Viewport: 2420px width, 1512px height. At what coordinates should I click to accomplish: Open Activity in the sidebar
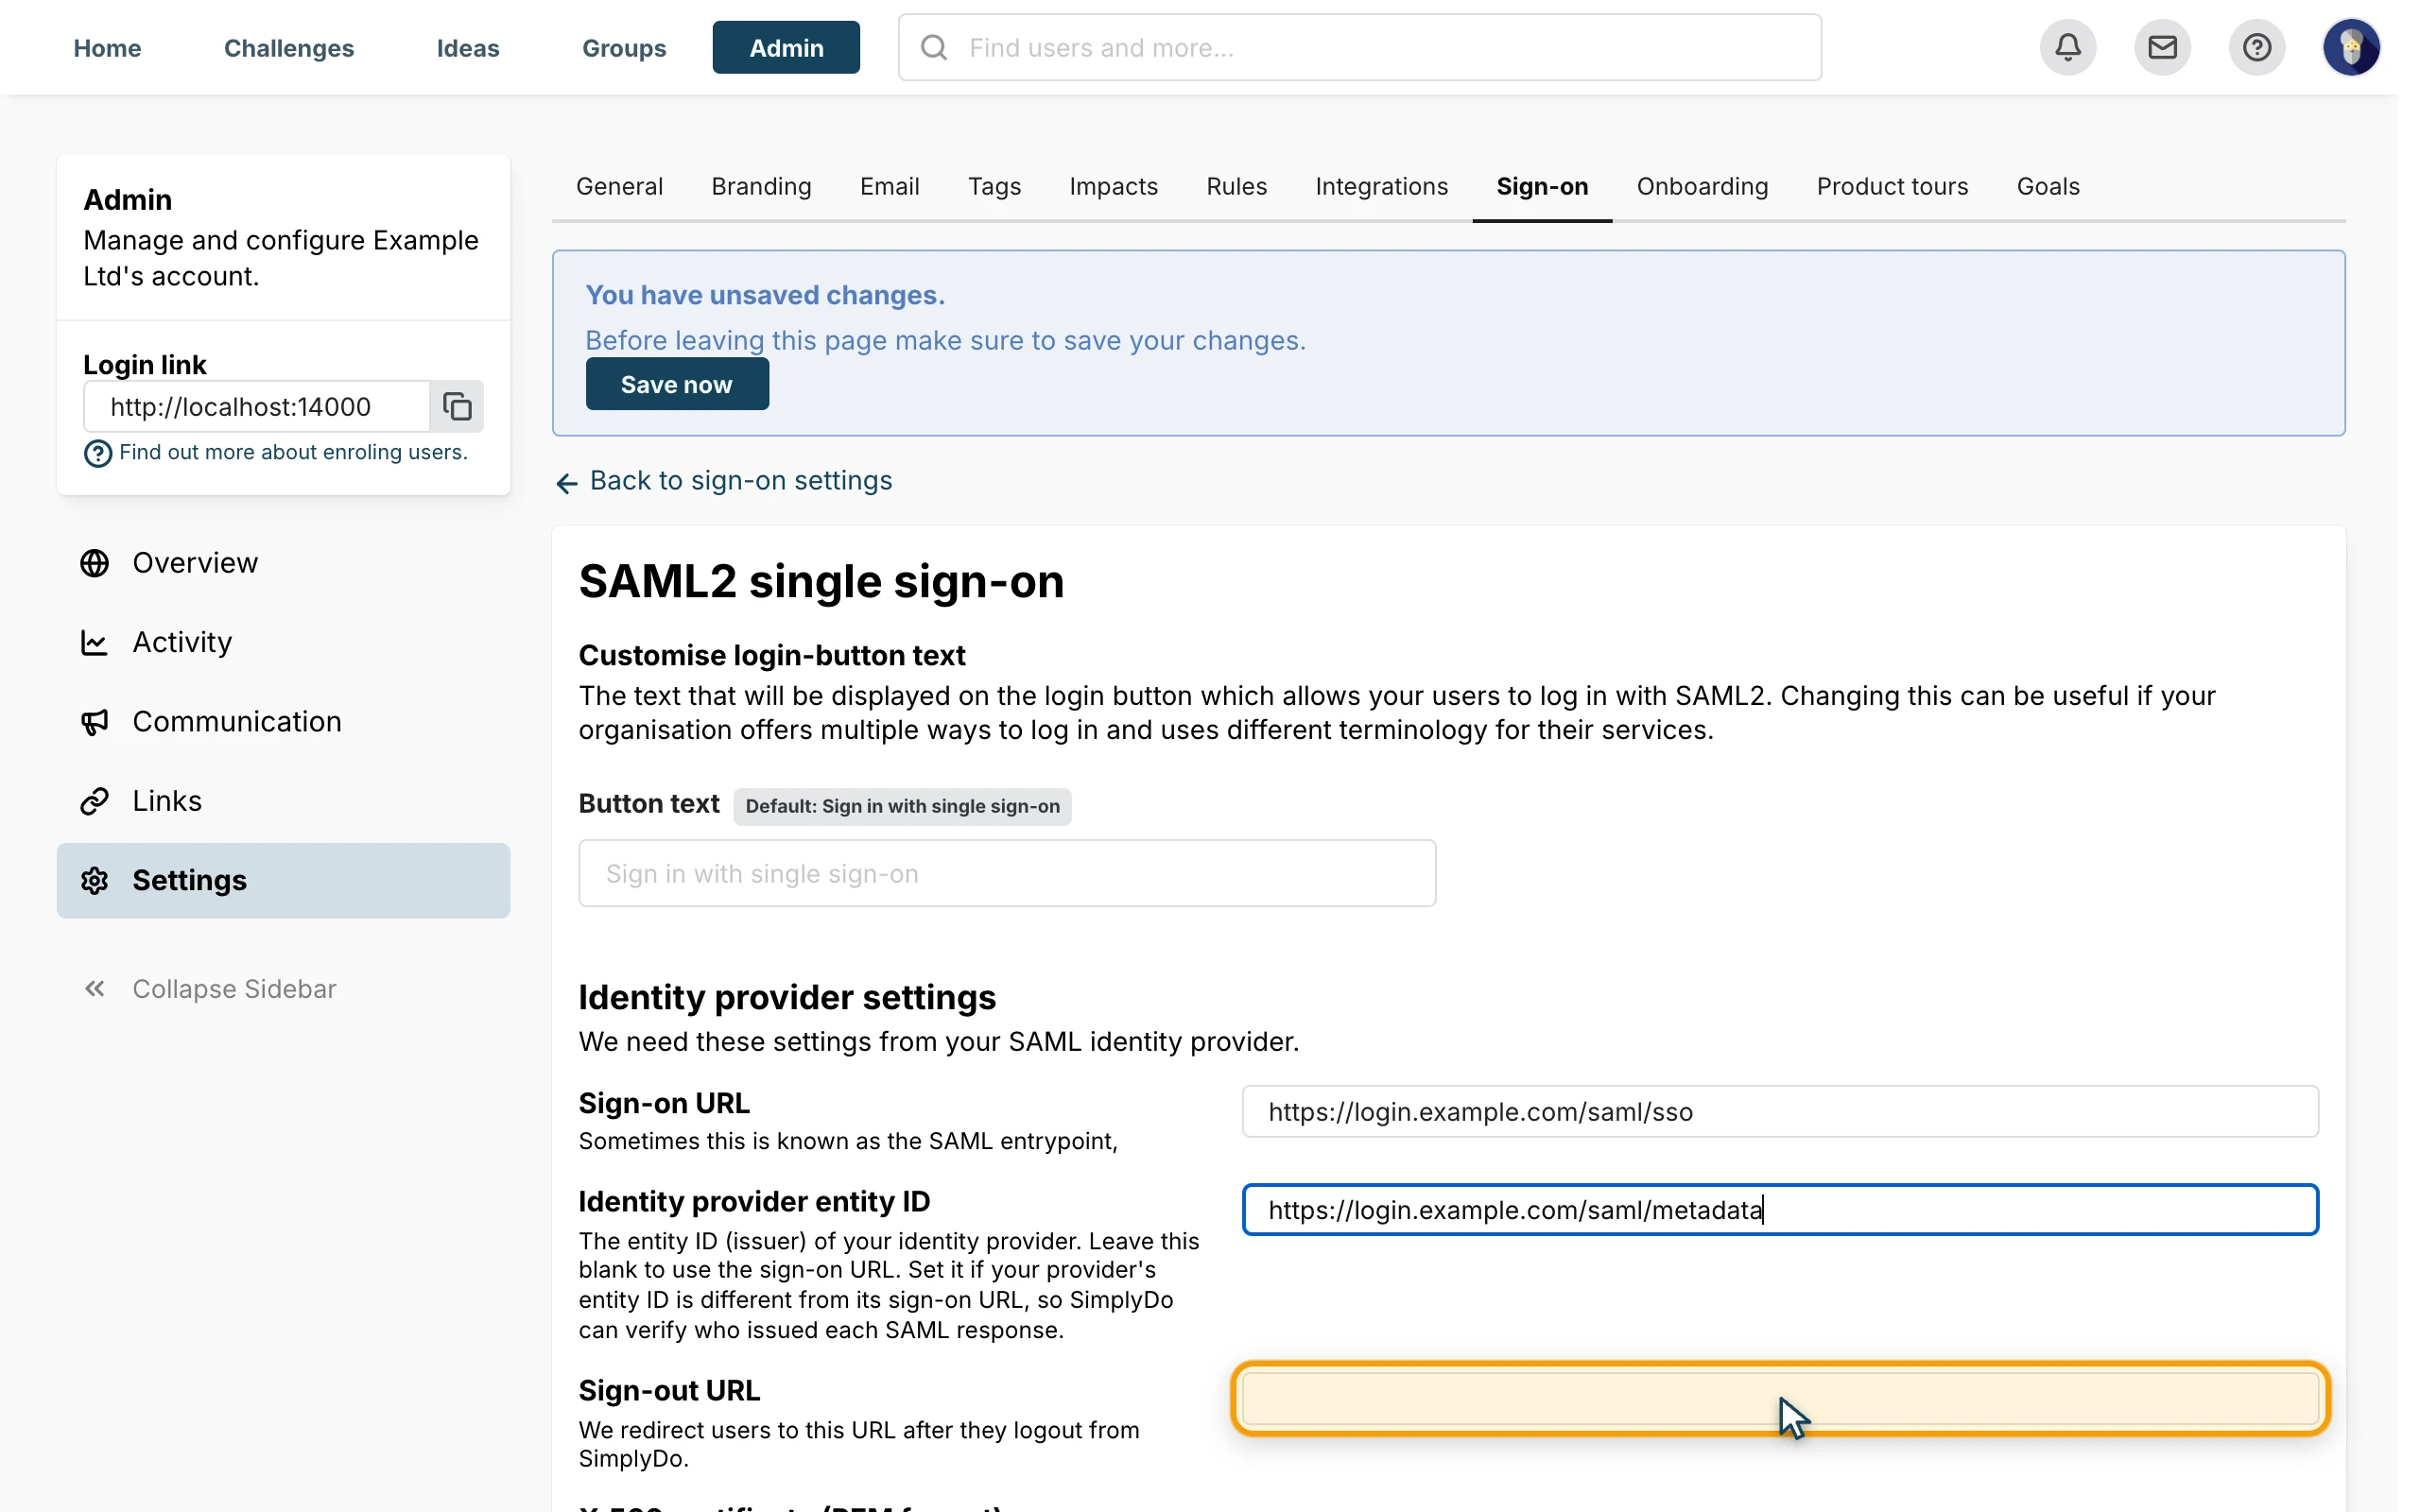[x=283, y=642]
